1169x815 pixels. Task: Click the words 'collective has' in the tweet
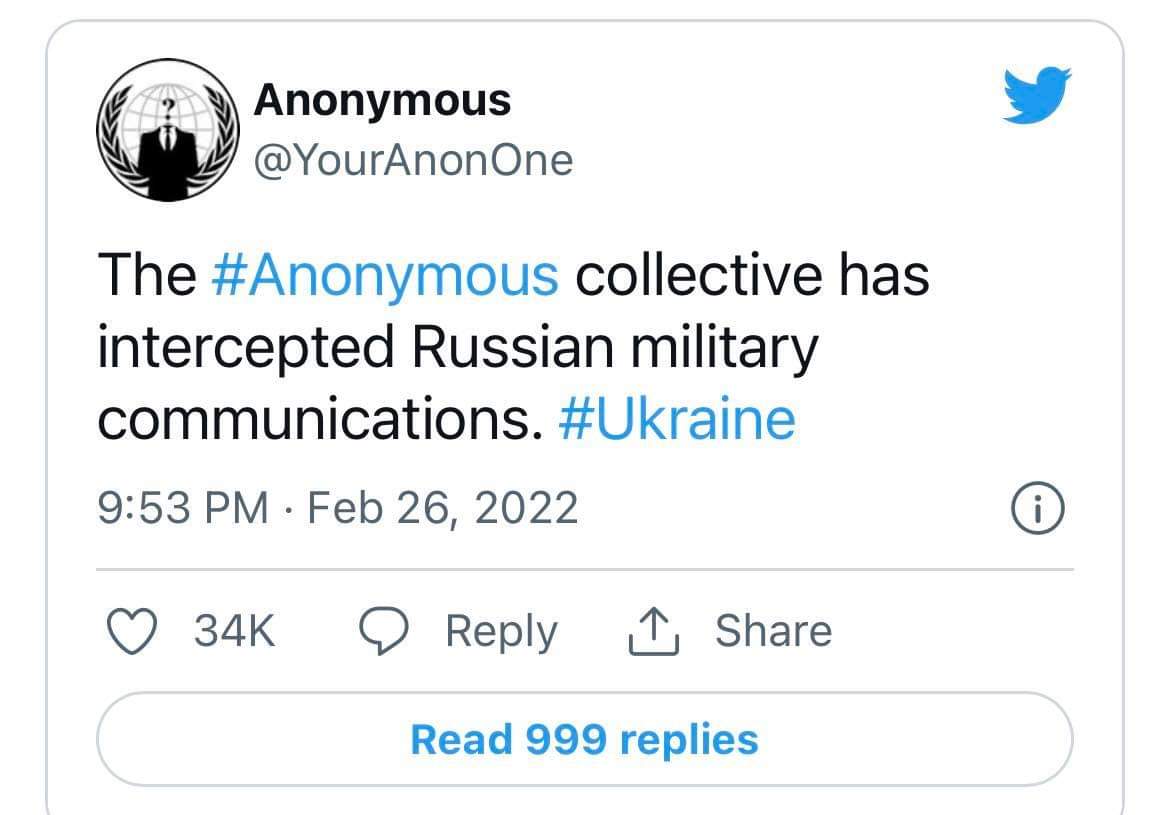coord(752,274)
